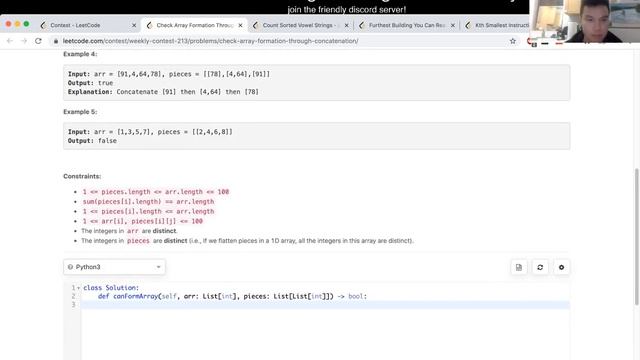This screenshot has height=360, width=640.
Task: Click the 'Example 4:' heading
Action: pyautogui.click(x=80, y=54)
